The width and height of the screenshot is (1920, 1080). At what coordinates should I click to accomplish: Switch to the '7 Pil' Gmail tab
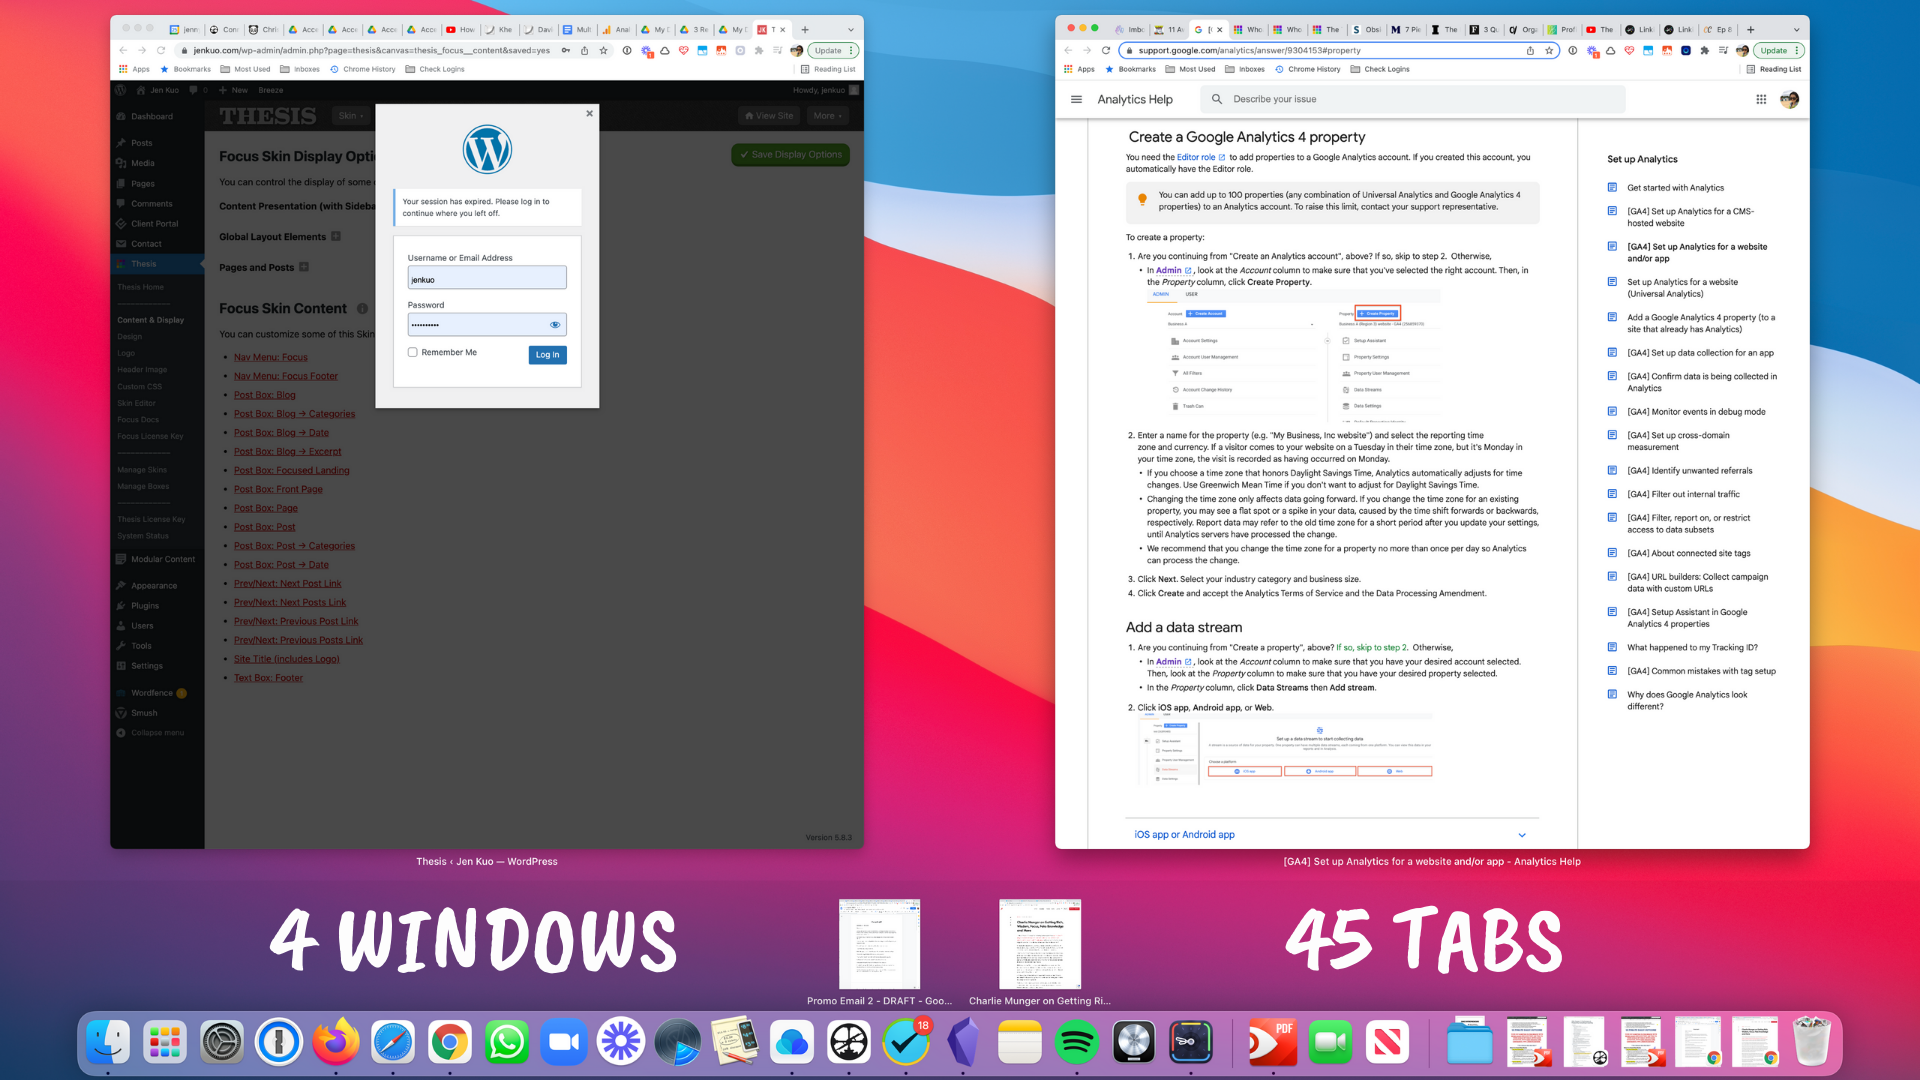(x=1406, y=30)
